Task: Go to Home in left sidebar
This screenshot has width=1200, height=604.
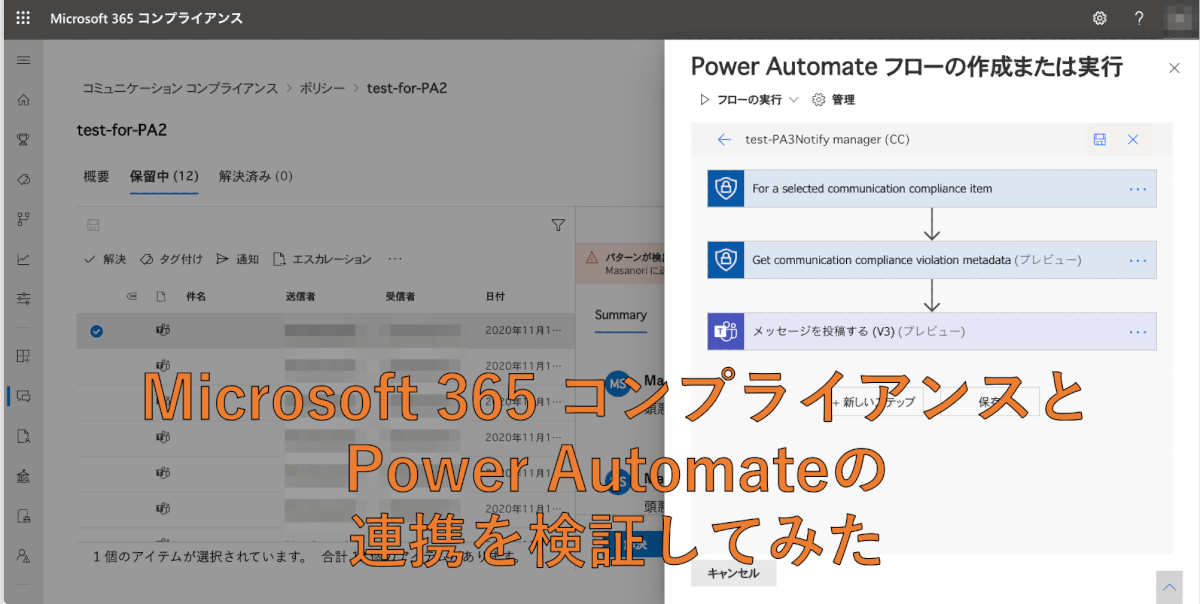Action: pos(23,100)
